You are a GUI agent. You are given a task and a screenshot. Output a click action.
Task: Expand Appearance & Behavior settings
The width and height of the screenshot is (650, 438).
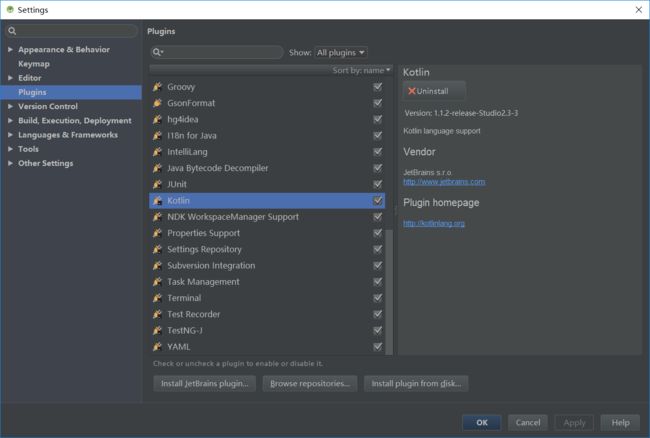10,49
